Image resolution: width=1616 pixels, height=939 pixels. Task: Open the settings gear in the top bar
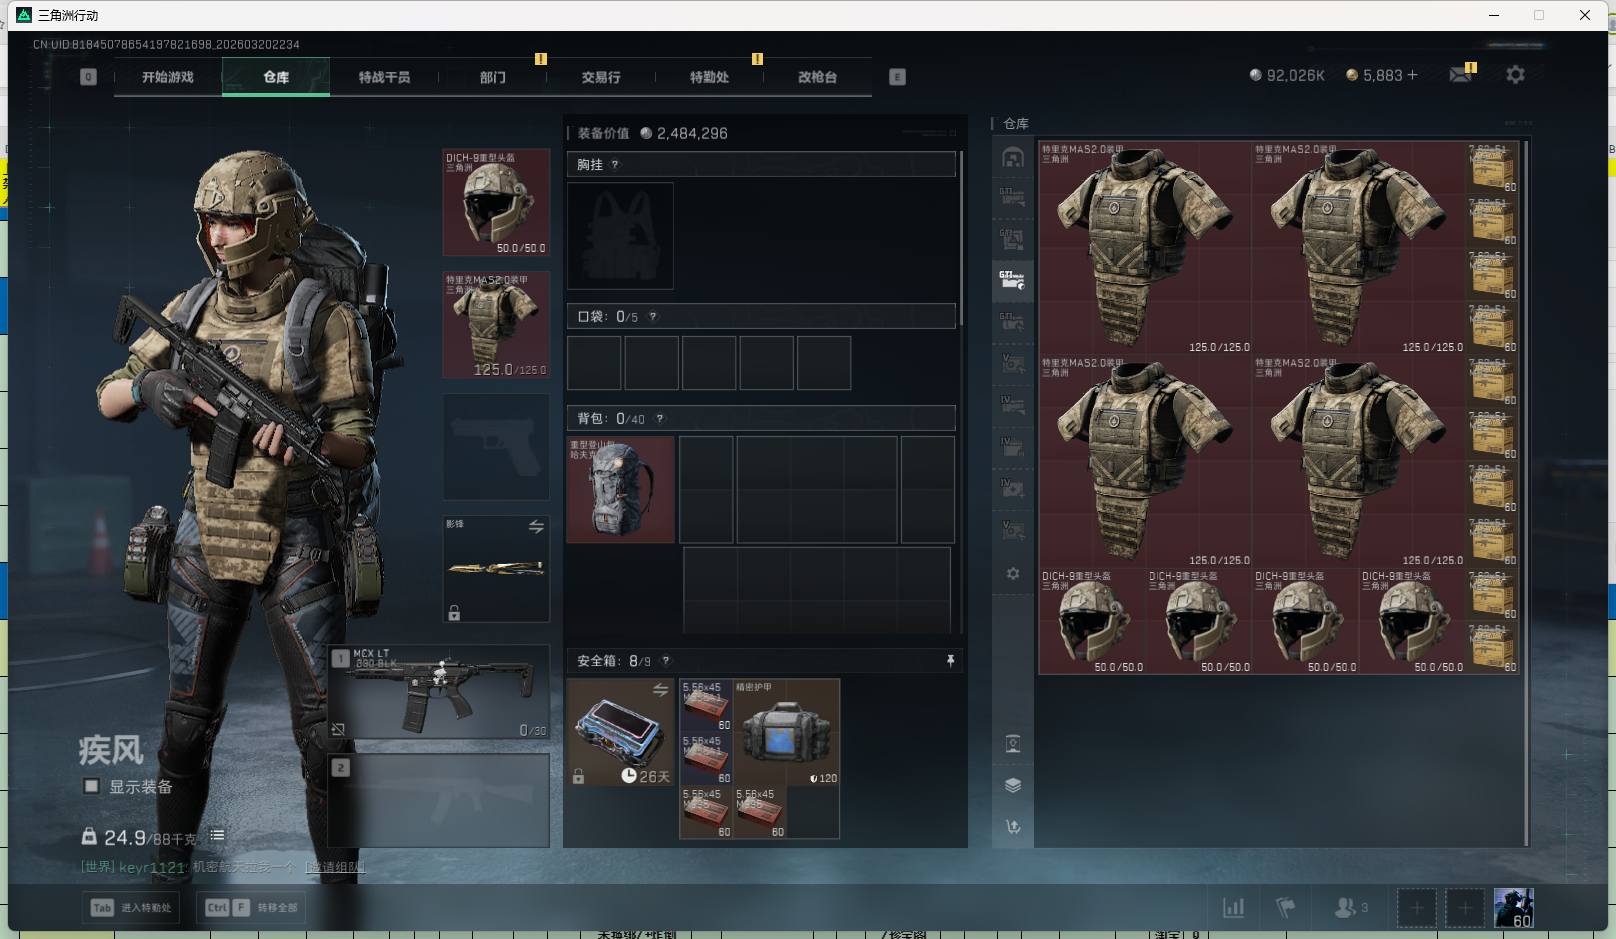click(x=1515, y=75)
